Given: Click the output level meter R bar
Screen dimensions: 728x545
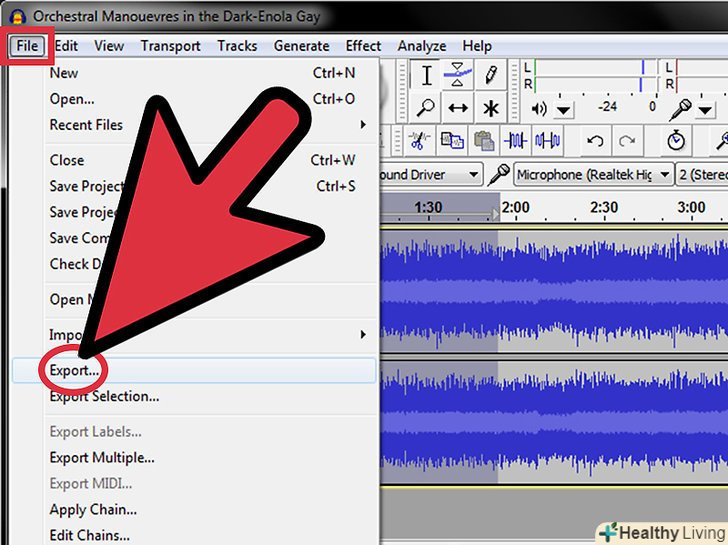Looking at the screenshot, I should tap(595, 84).
